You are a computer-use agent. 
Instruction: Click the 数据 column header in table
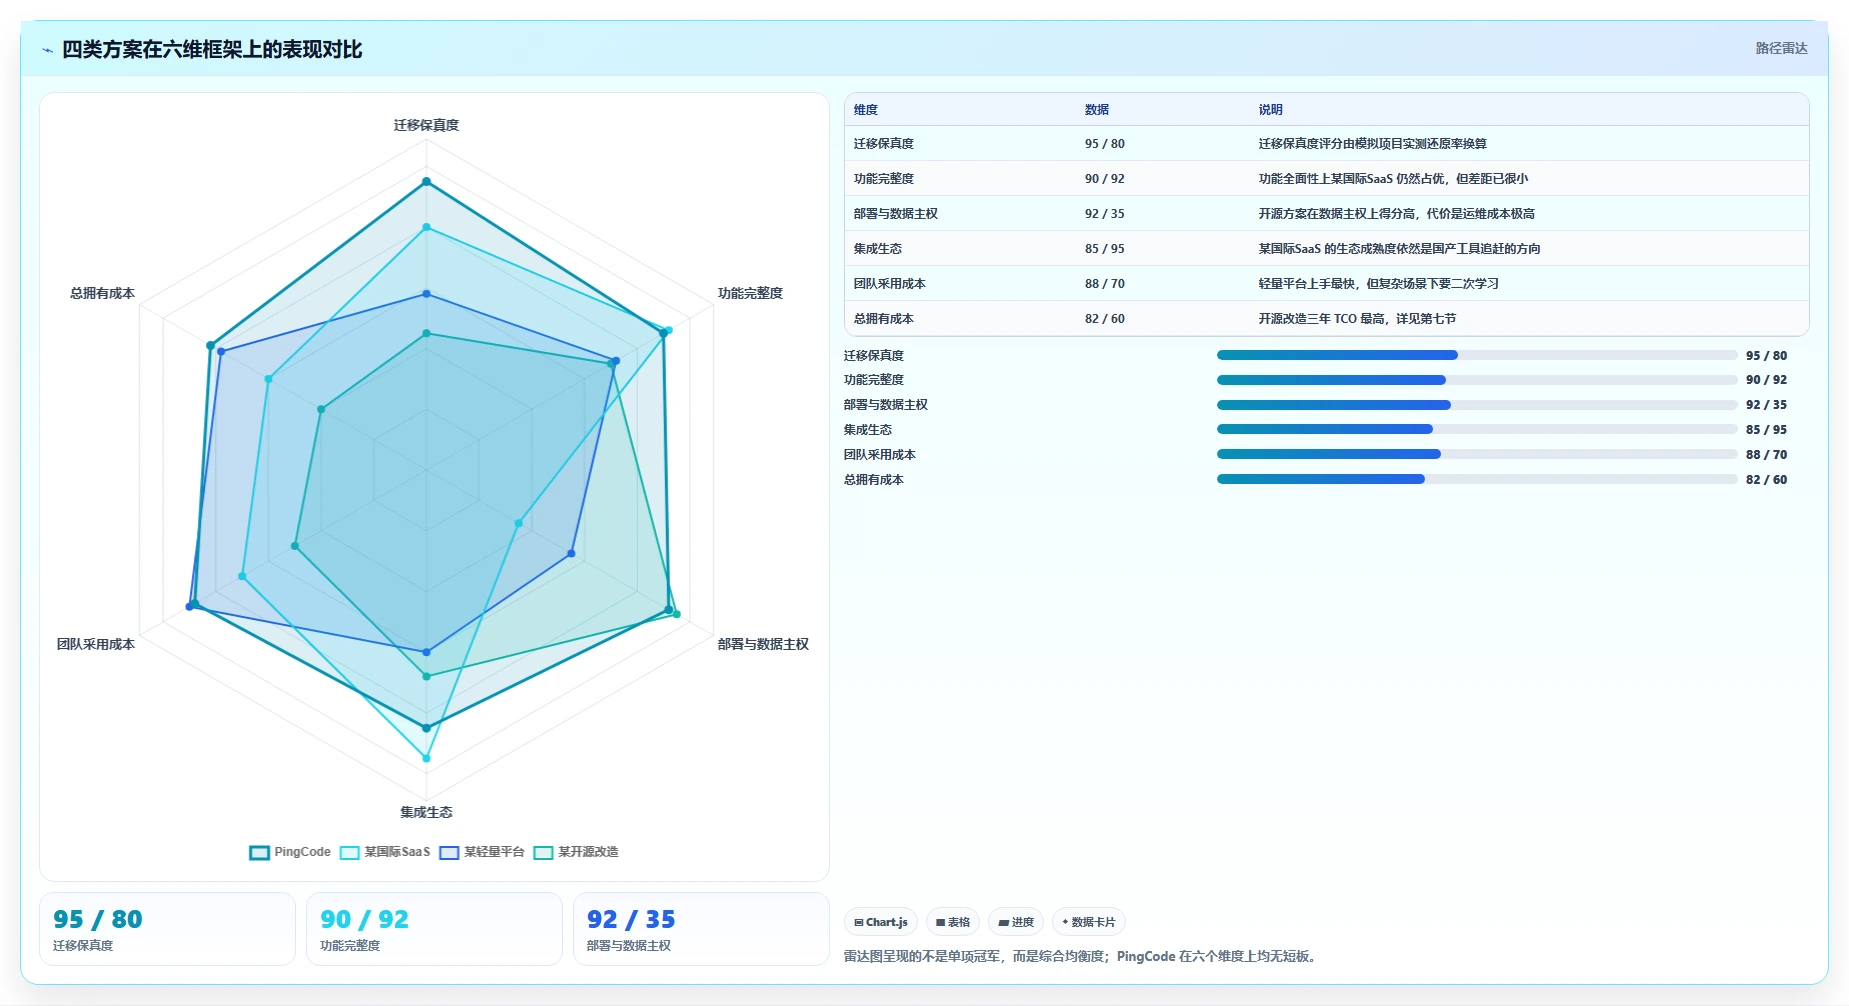(x=1097, y=110)
